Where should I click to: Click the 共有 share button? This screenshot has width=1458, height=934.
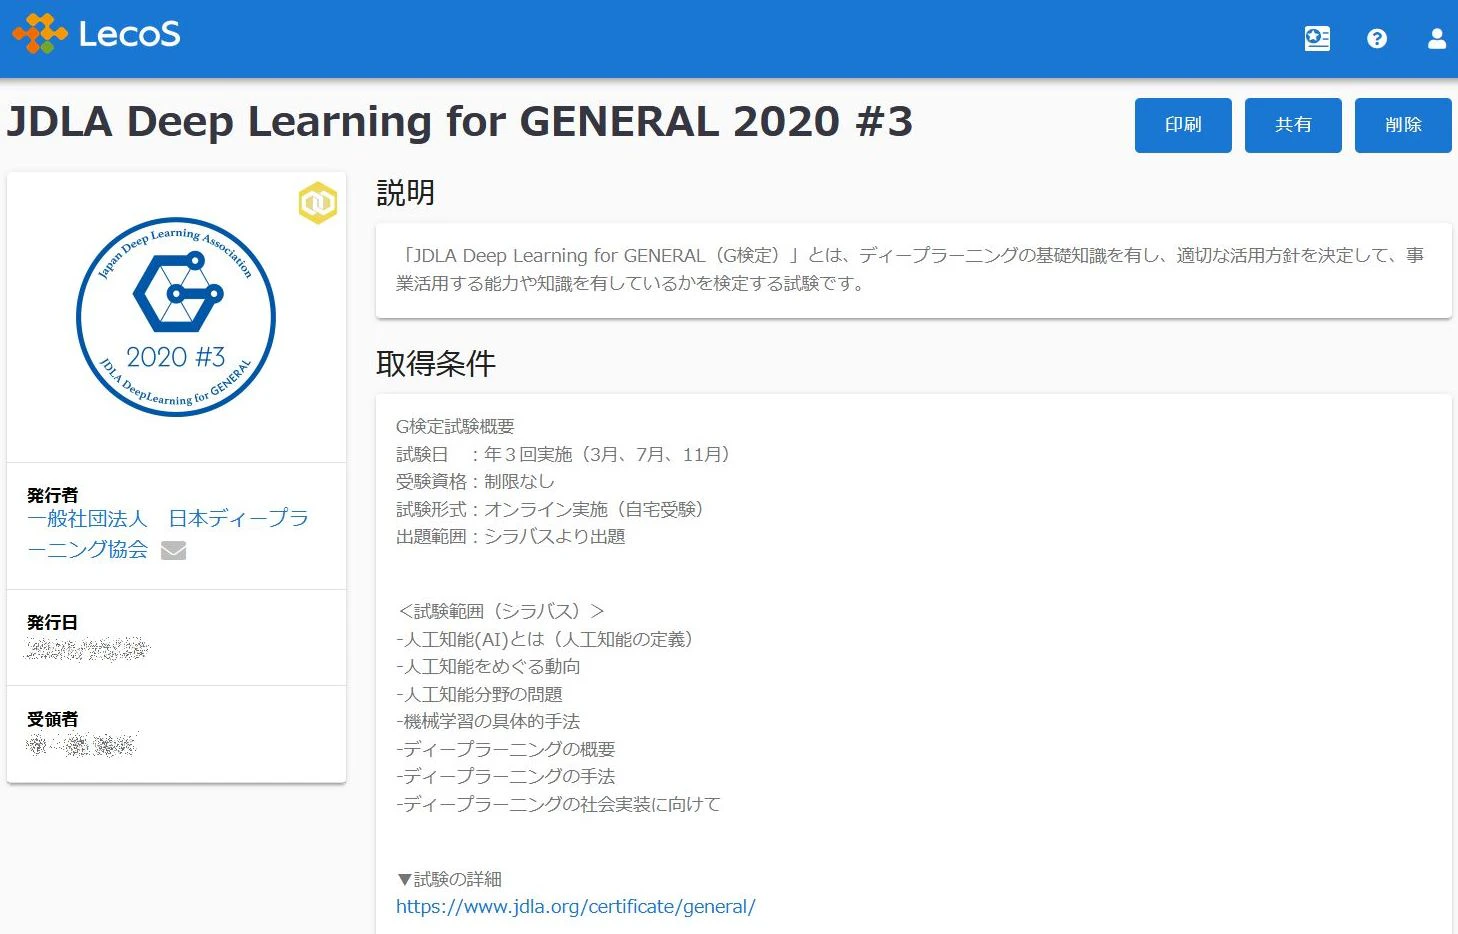tap(1293, 125)
